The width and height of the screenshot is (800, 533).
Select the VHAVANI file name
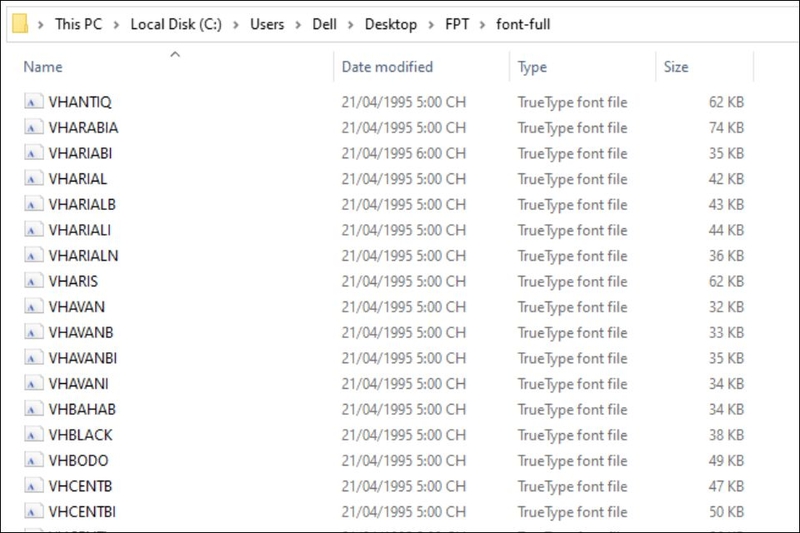pos(79,384)
